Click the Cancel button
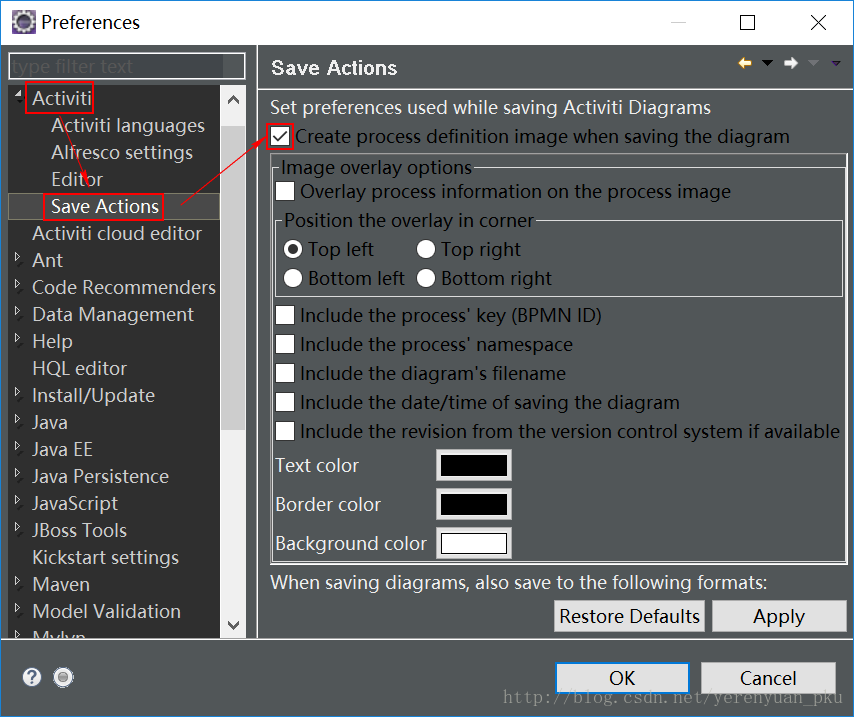 [768, 678]
